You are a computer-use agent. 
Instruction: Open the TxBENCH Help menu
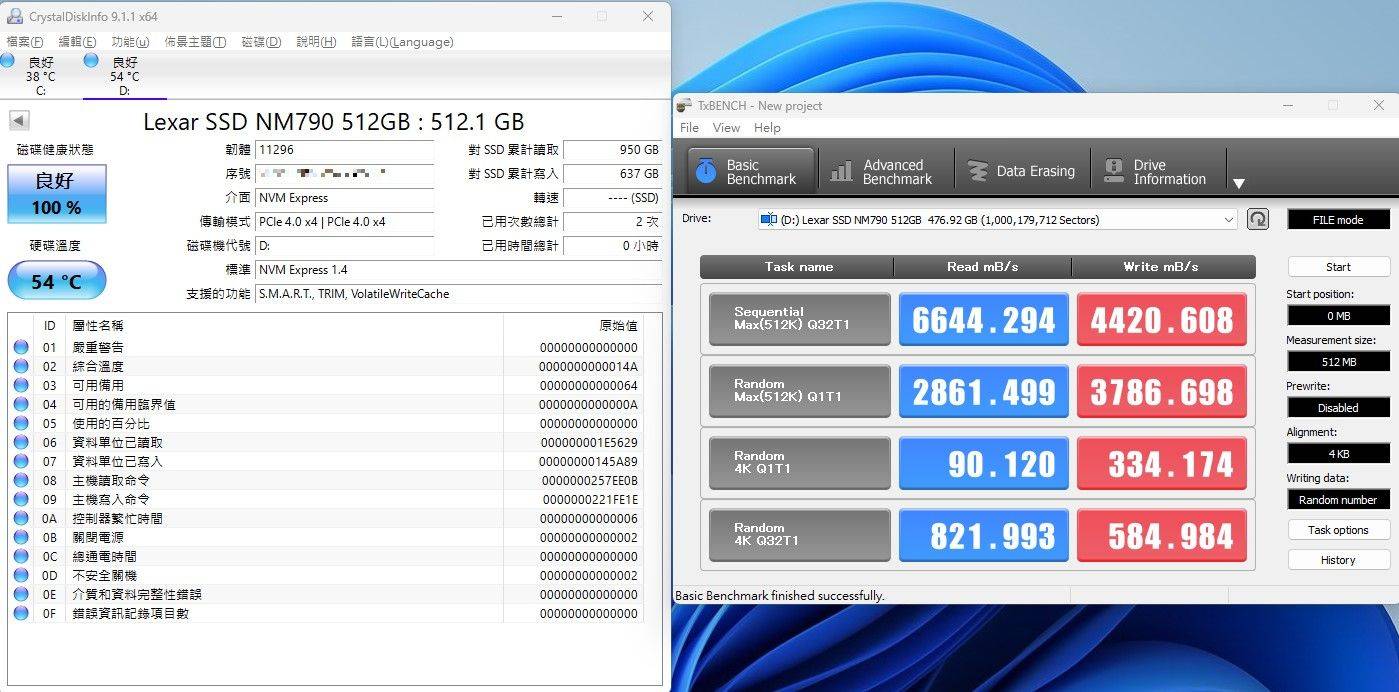coord(767,128)
